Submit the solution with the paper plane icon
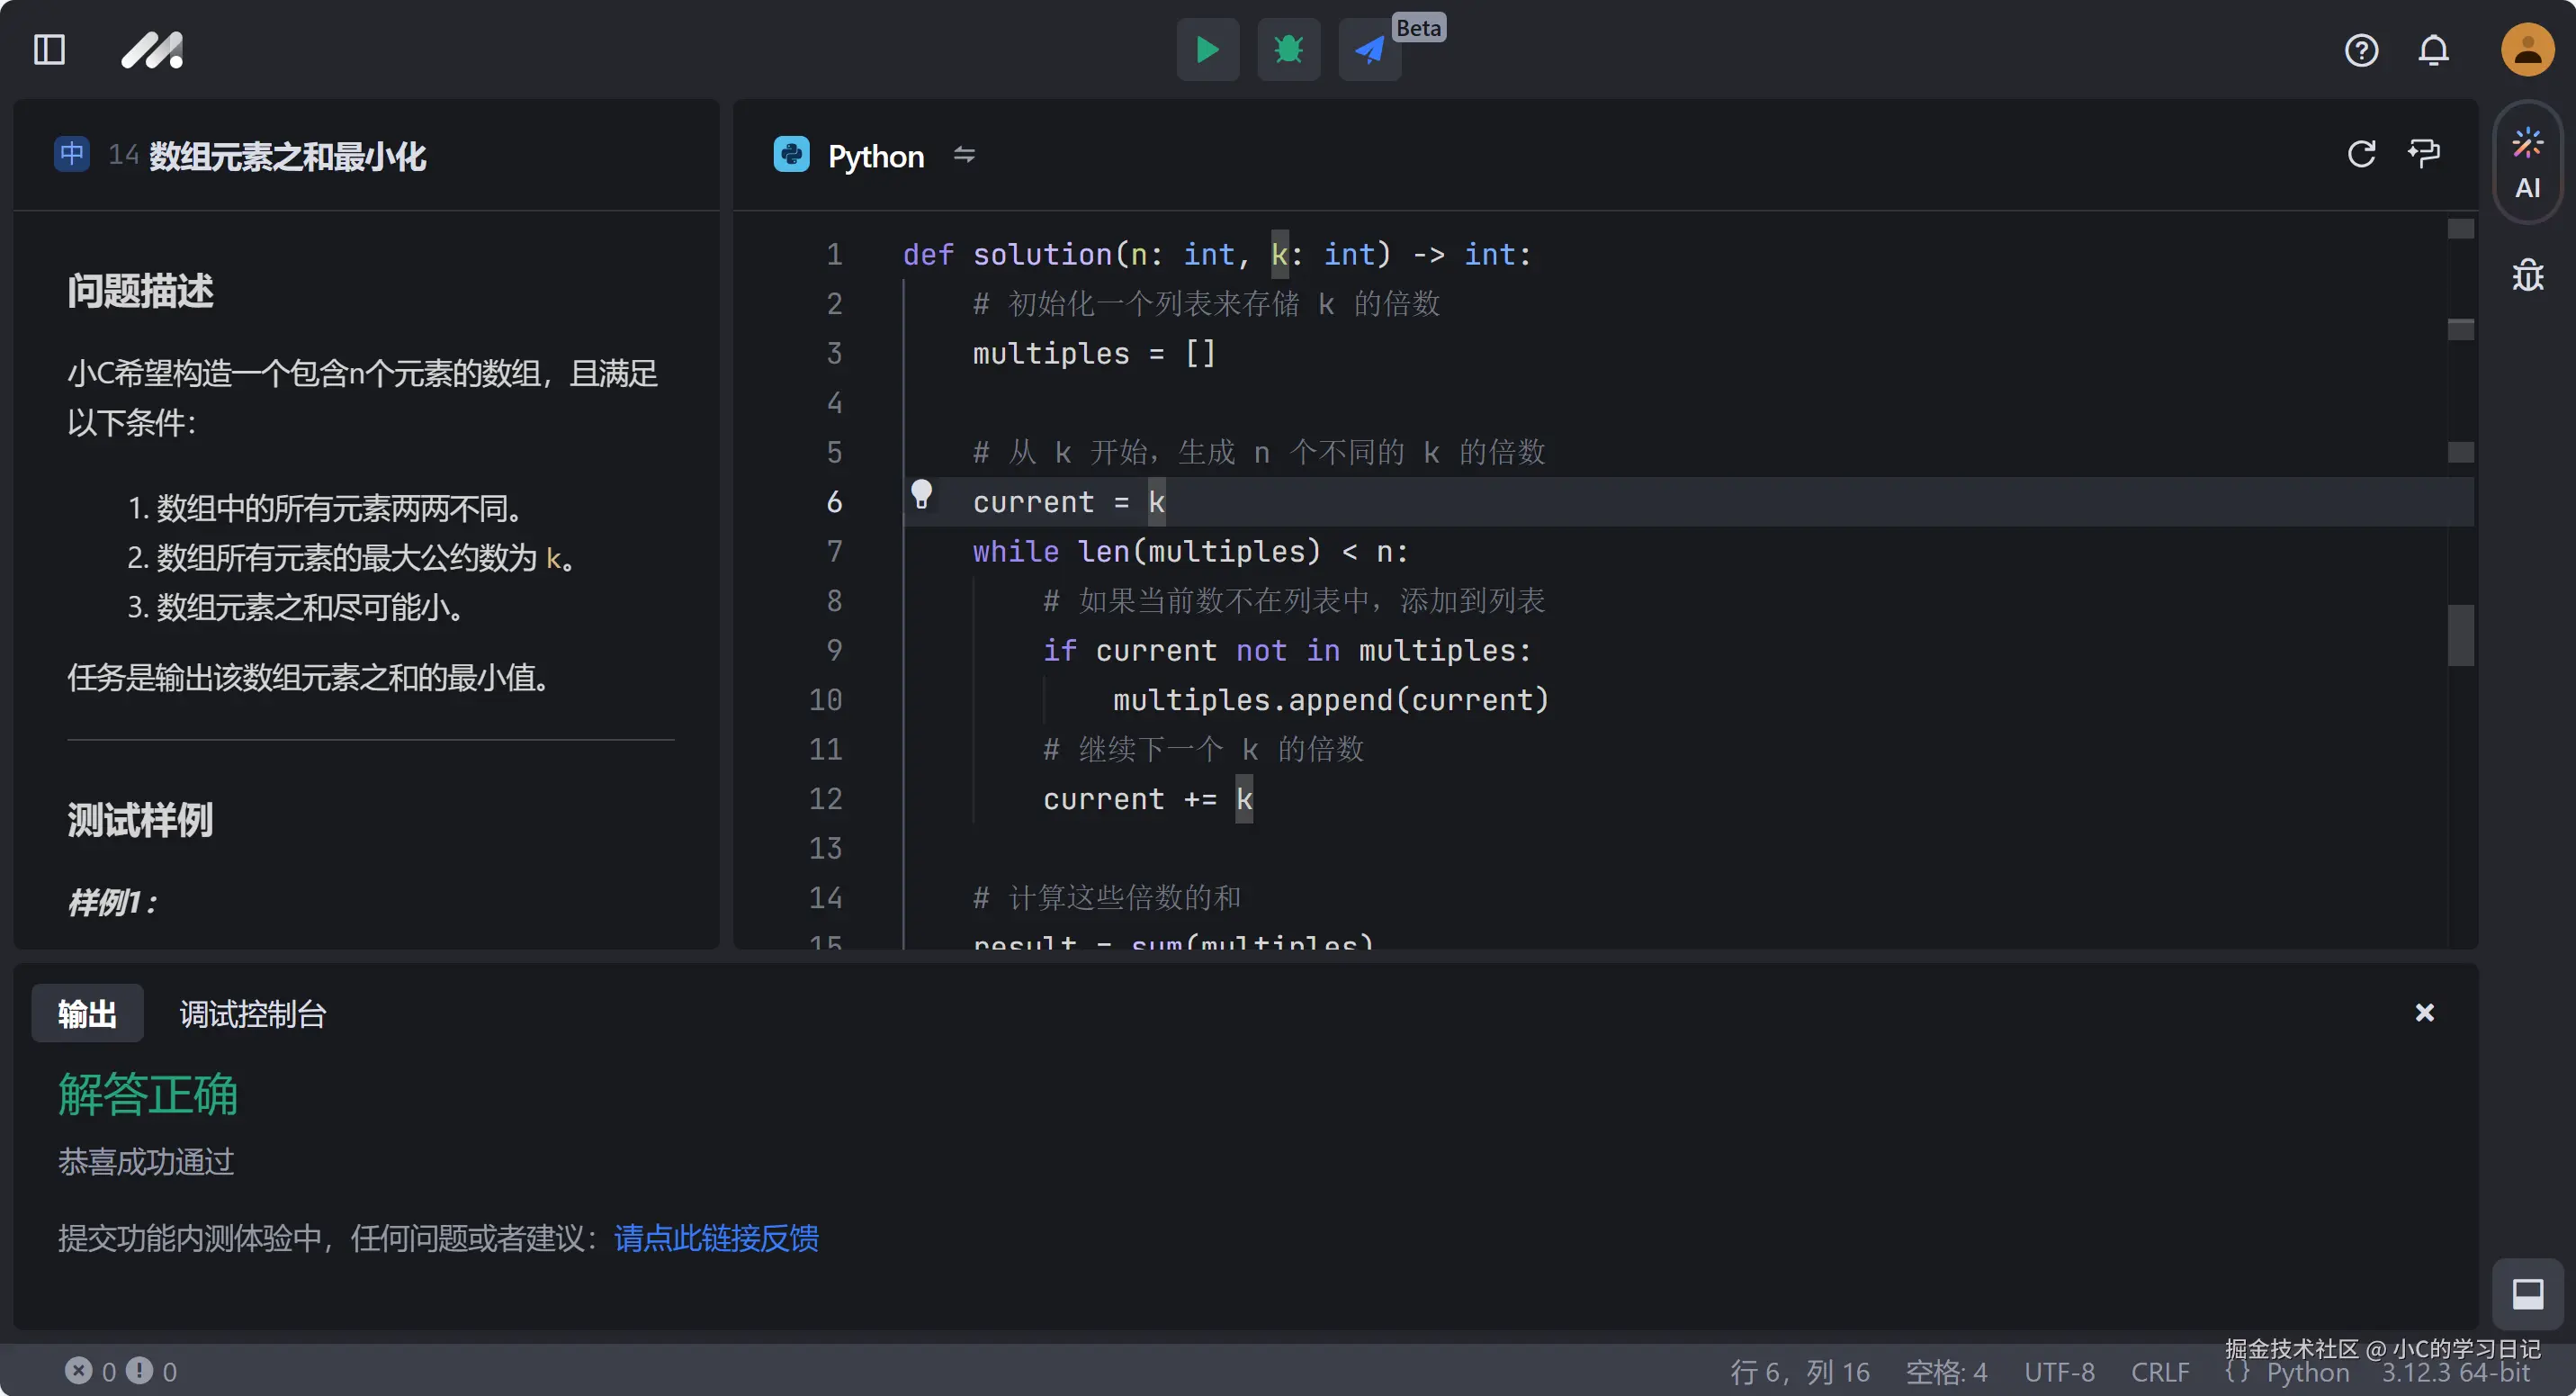This screenshot has width=2576, height=1396. pos(1369,49)
